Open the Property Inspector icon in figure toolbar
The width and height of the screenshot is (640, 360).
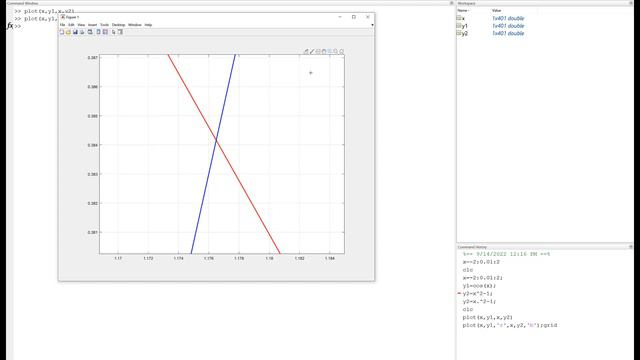(120, 32)
